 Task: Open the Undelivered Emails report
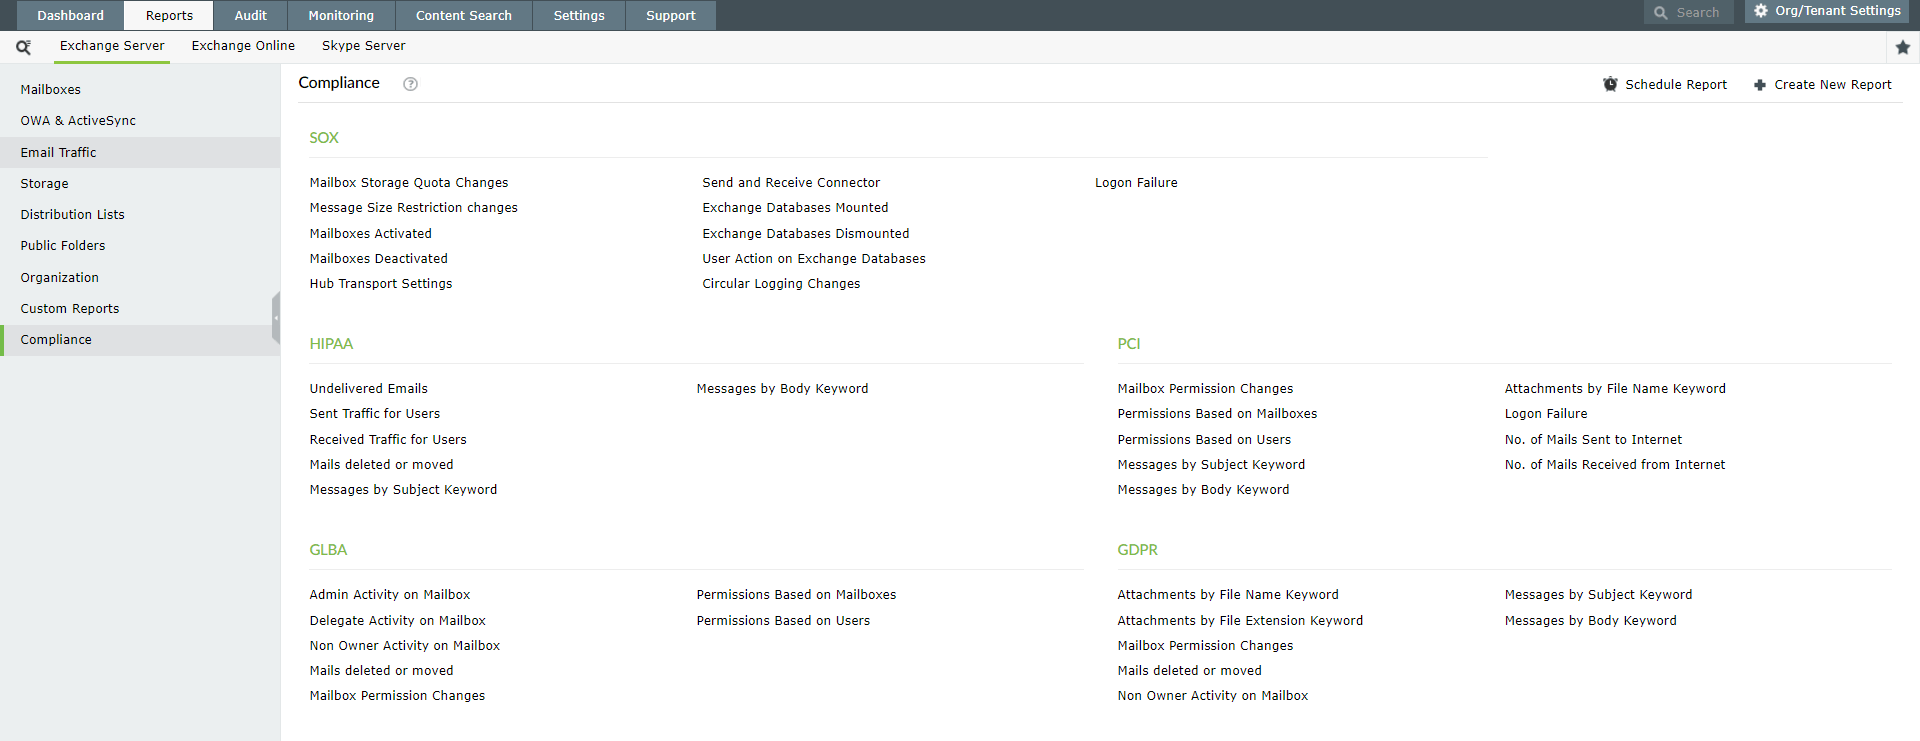coord(369,389)
